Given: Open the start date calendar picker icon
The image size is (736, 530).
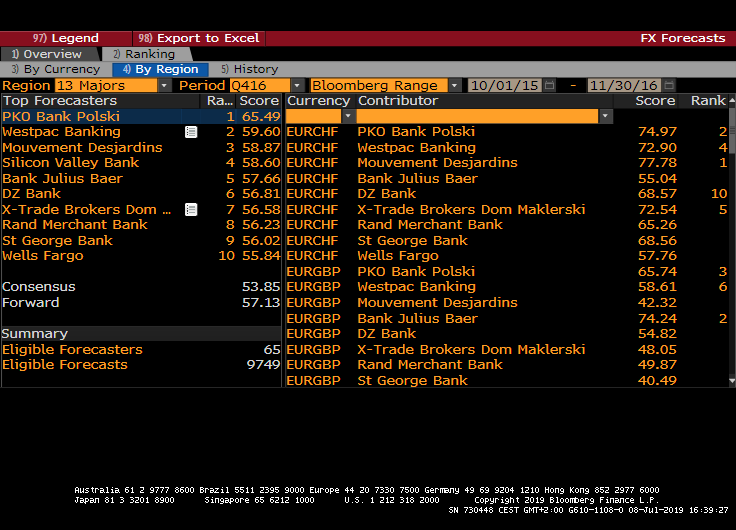Looking at the screenshot, I should [549, 86].
